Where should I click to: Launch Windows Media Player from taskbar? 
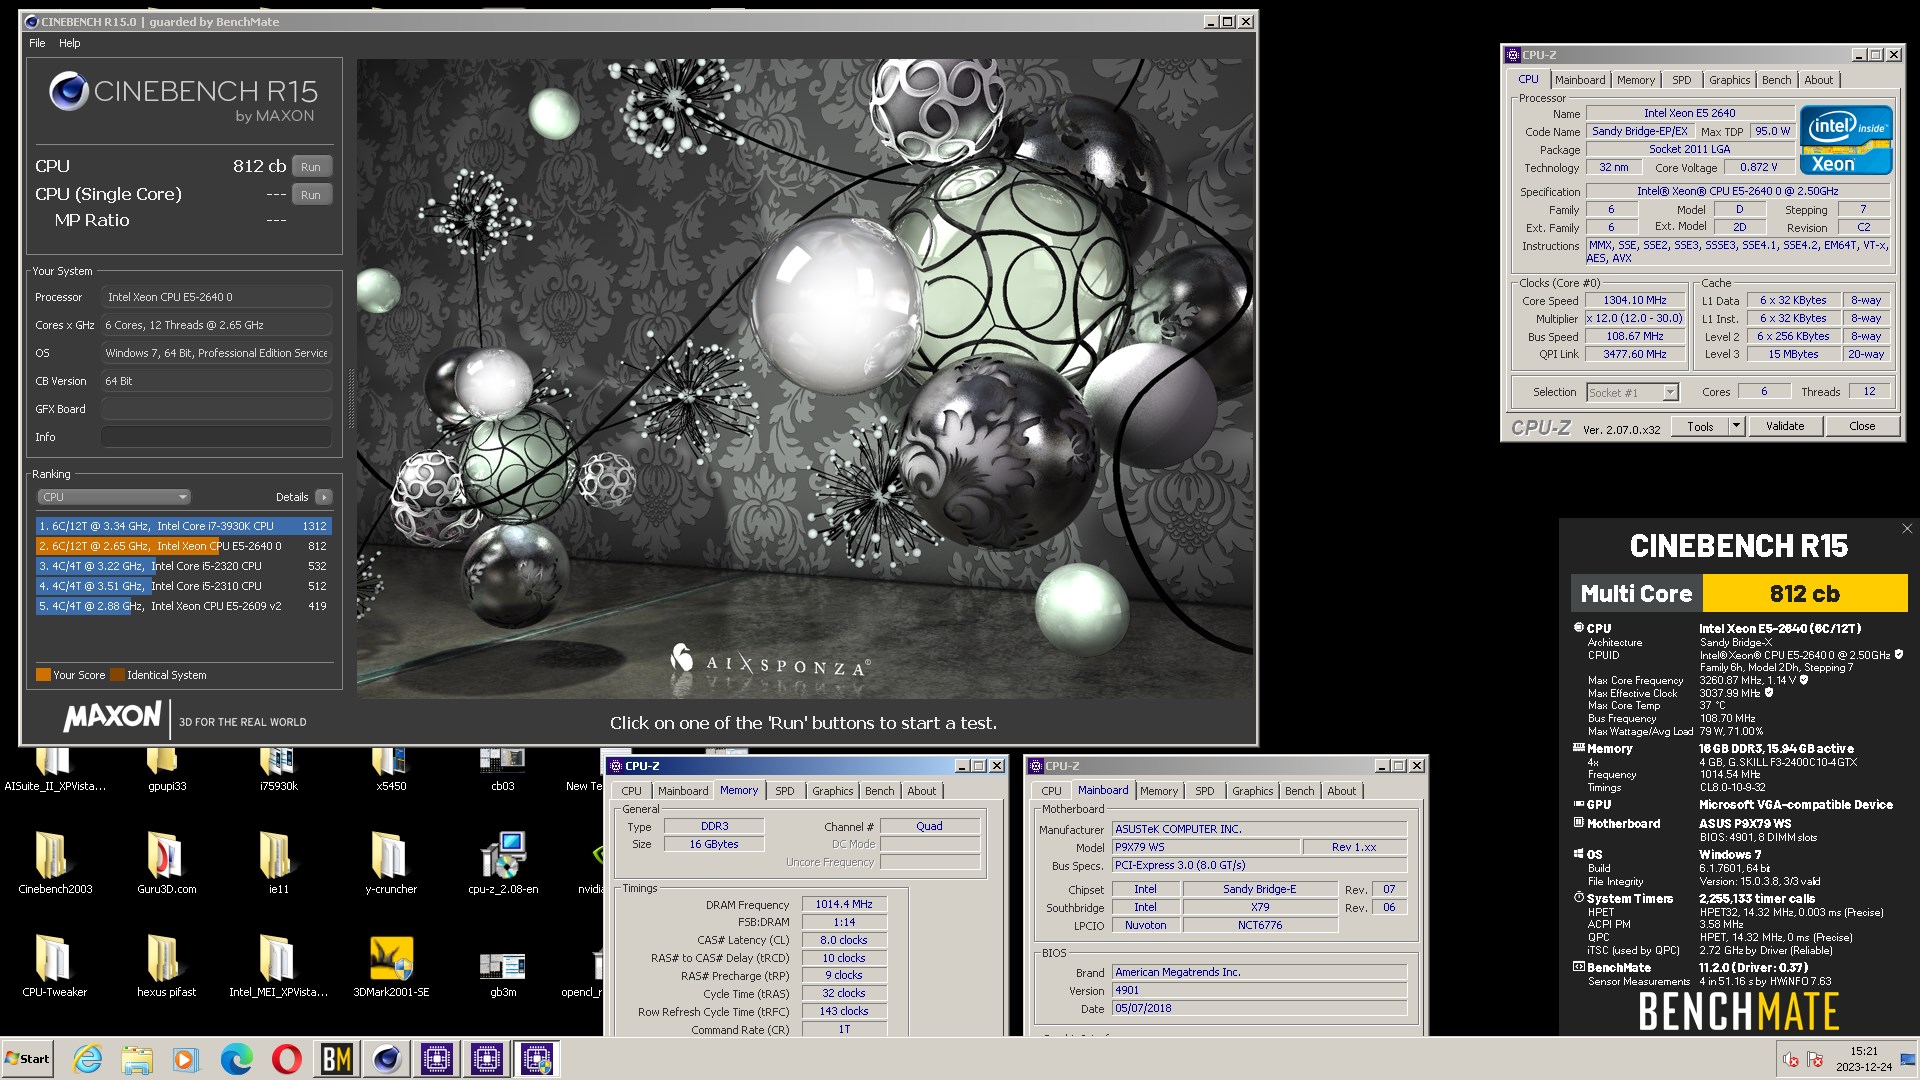(186, 1059)
